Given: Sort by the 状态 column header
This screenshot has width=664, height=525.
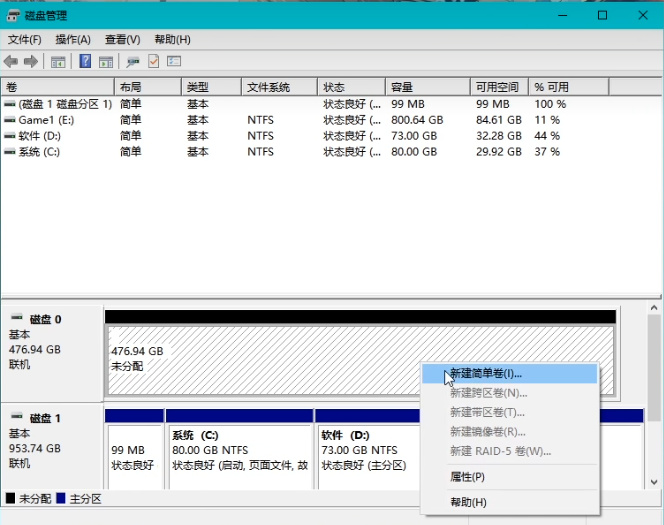Looking at the screenshot, I should pyautogui.click(x=351, y=87).
